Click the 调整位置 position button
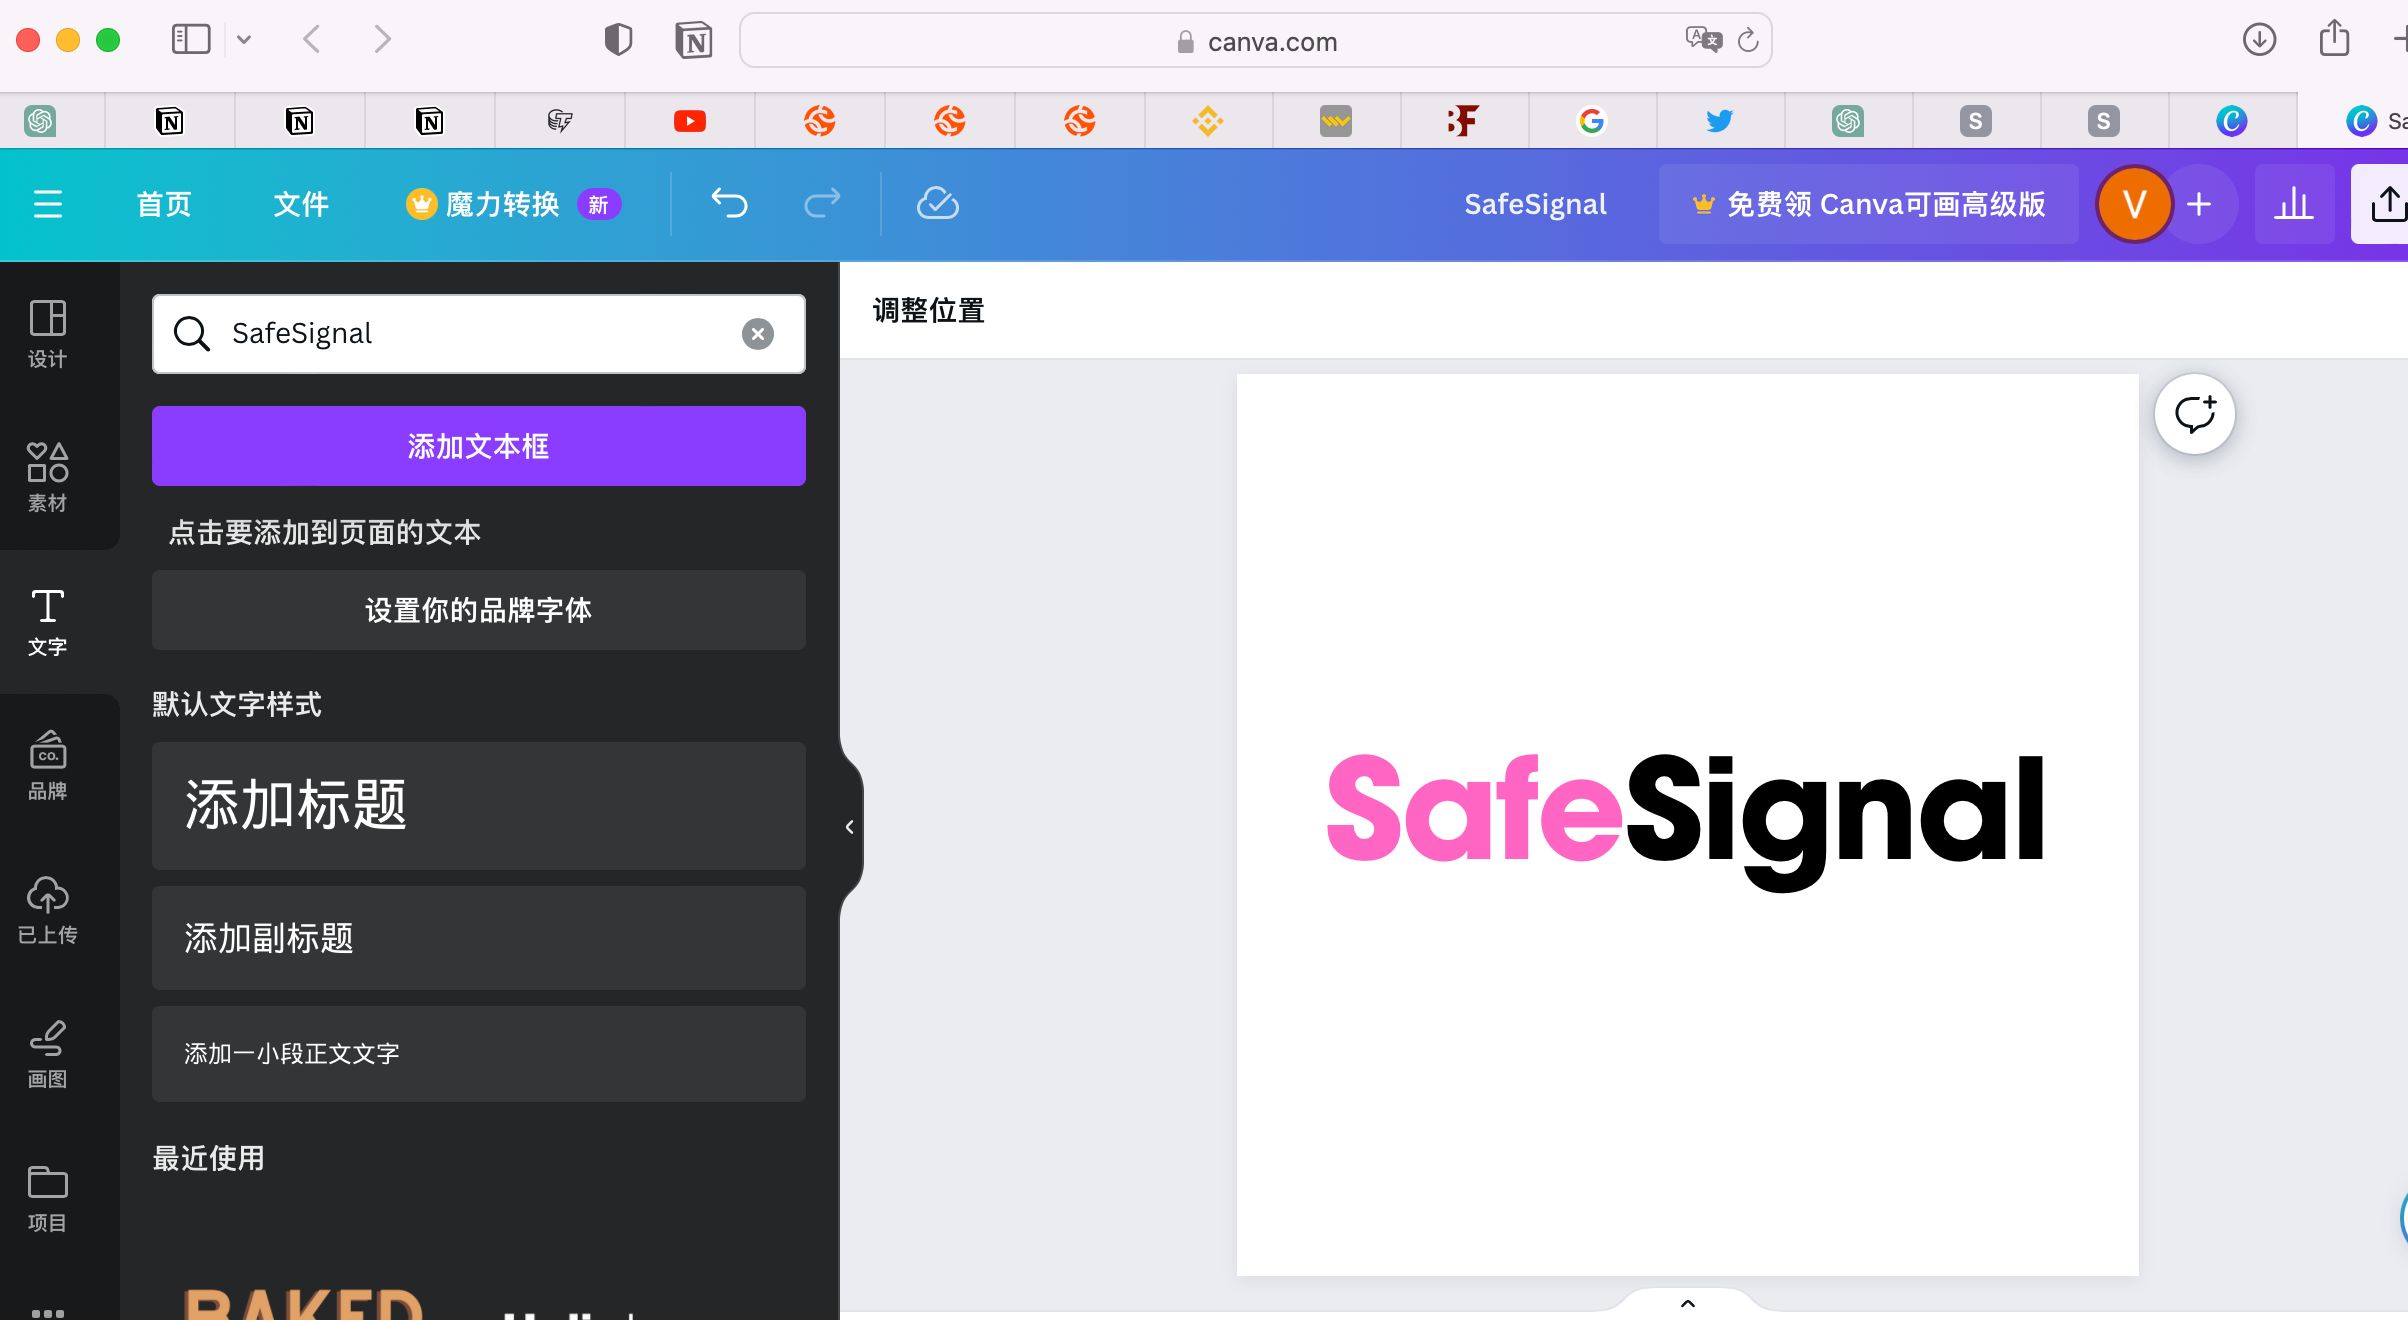 929,311
